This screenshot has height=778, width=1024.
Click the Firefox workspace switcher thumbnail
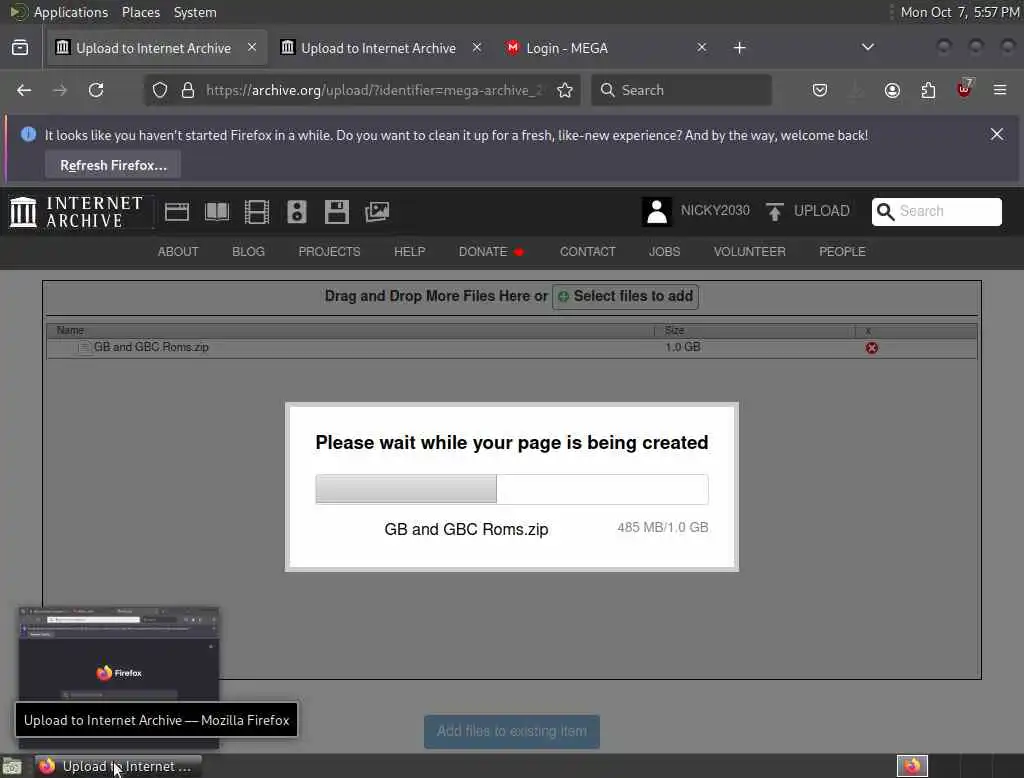(912, 766)
